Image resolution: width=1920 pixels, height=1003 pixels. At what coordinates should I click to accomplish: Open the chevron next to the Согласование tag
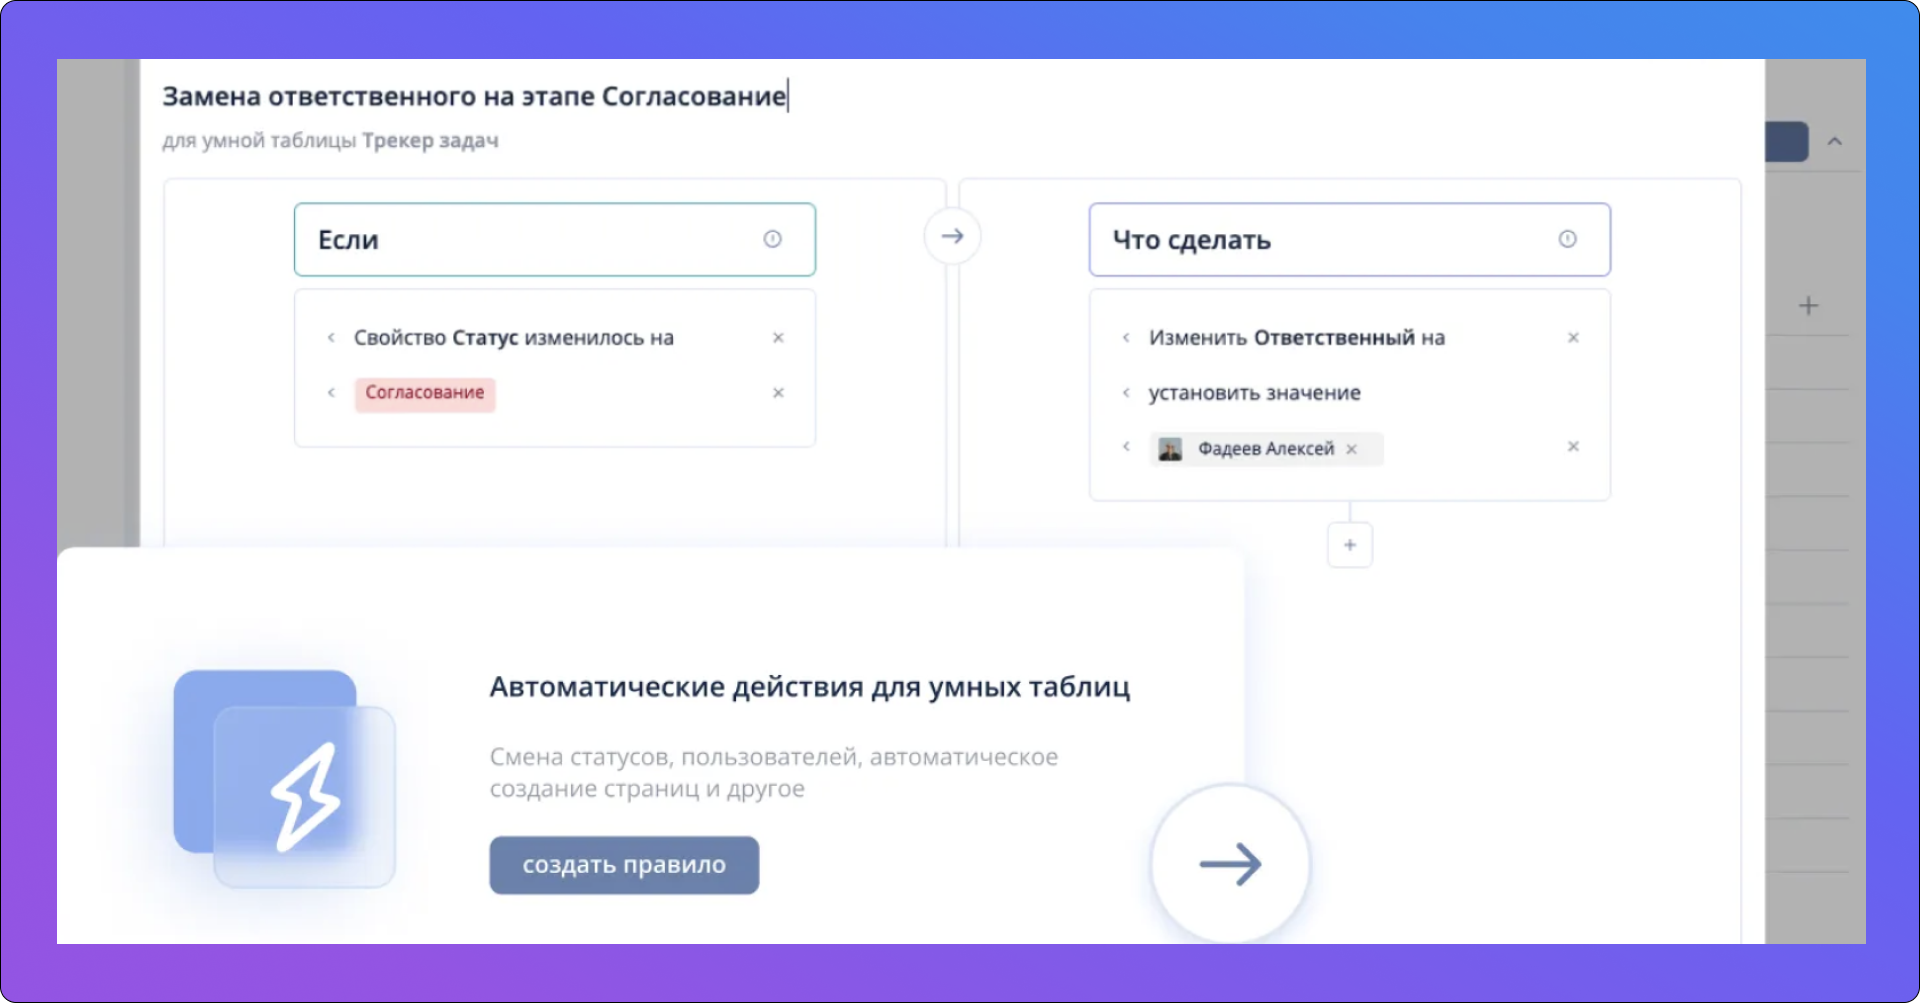tap(331, 393)
